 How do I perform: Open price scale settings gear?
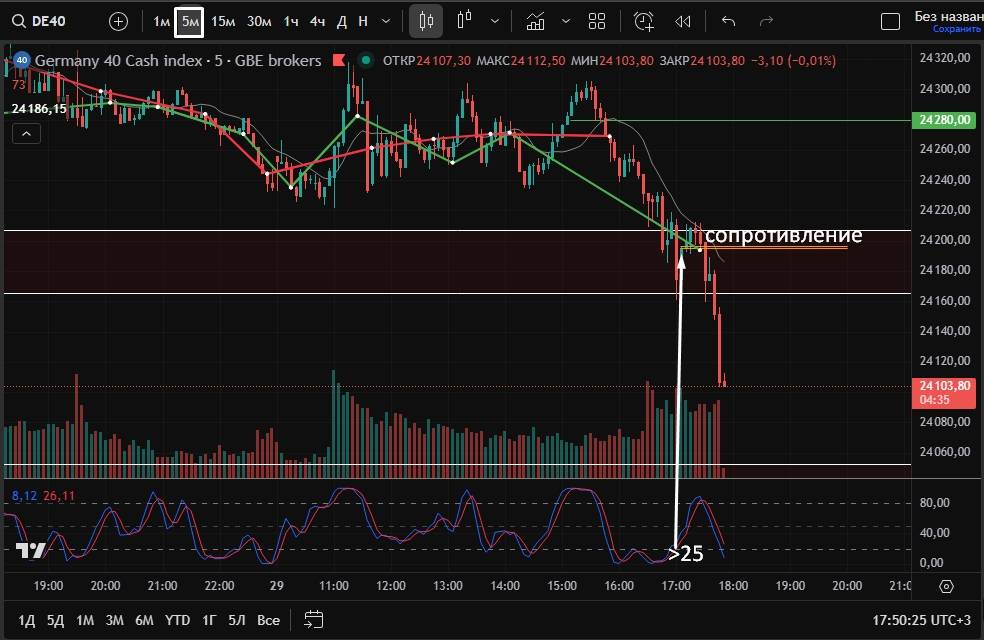click(947, 586)
